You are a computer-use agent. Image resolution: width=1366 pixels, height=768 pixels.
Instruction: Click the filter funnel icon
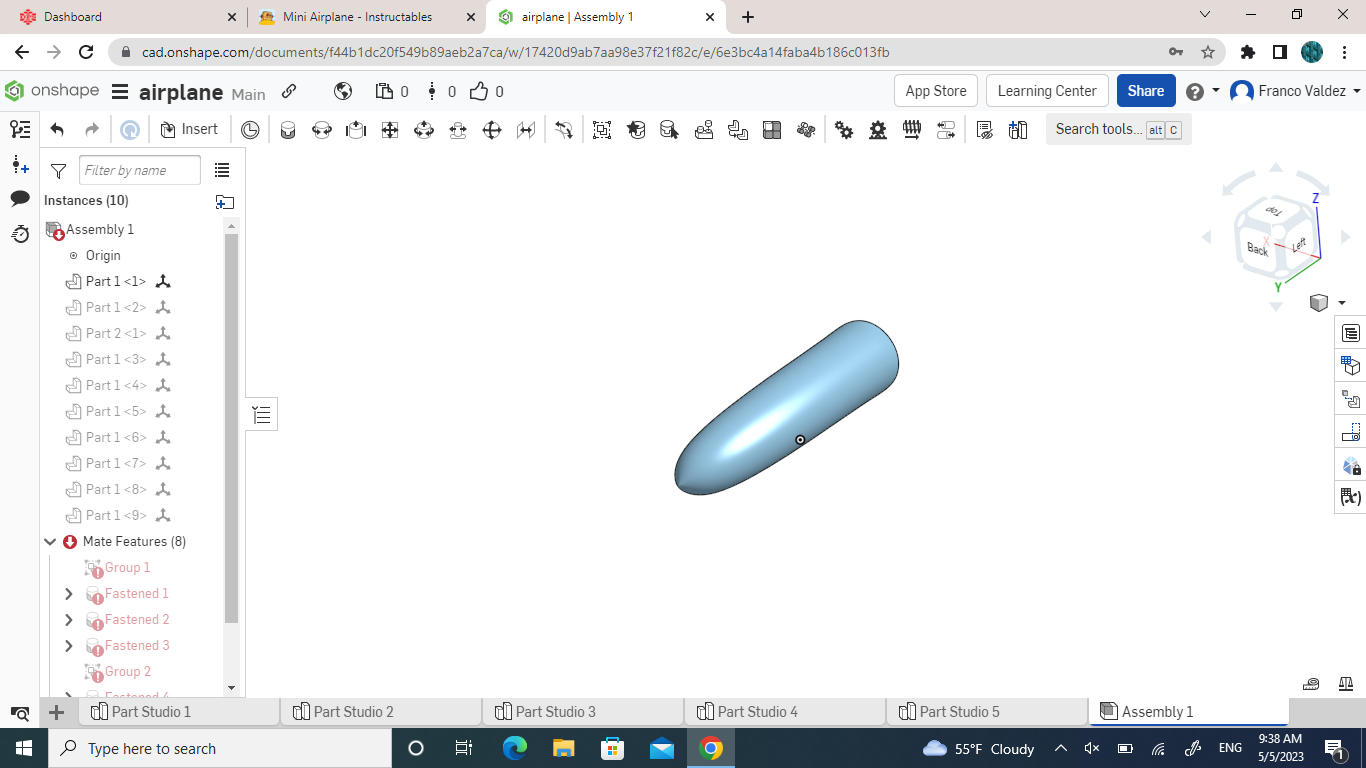coord(58,171)
